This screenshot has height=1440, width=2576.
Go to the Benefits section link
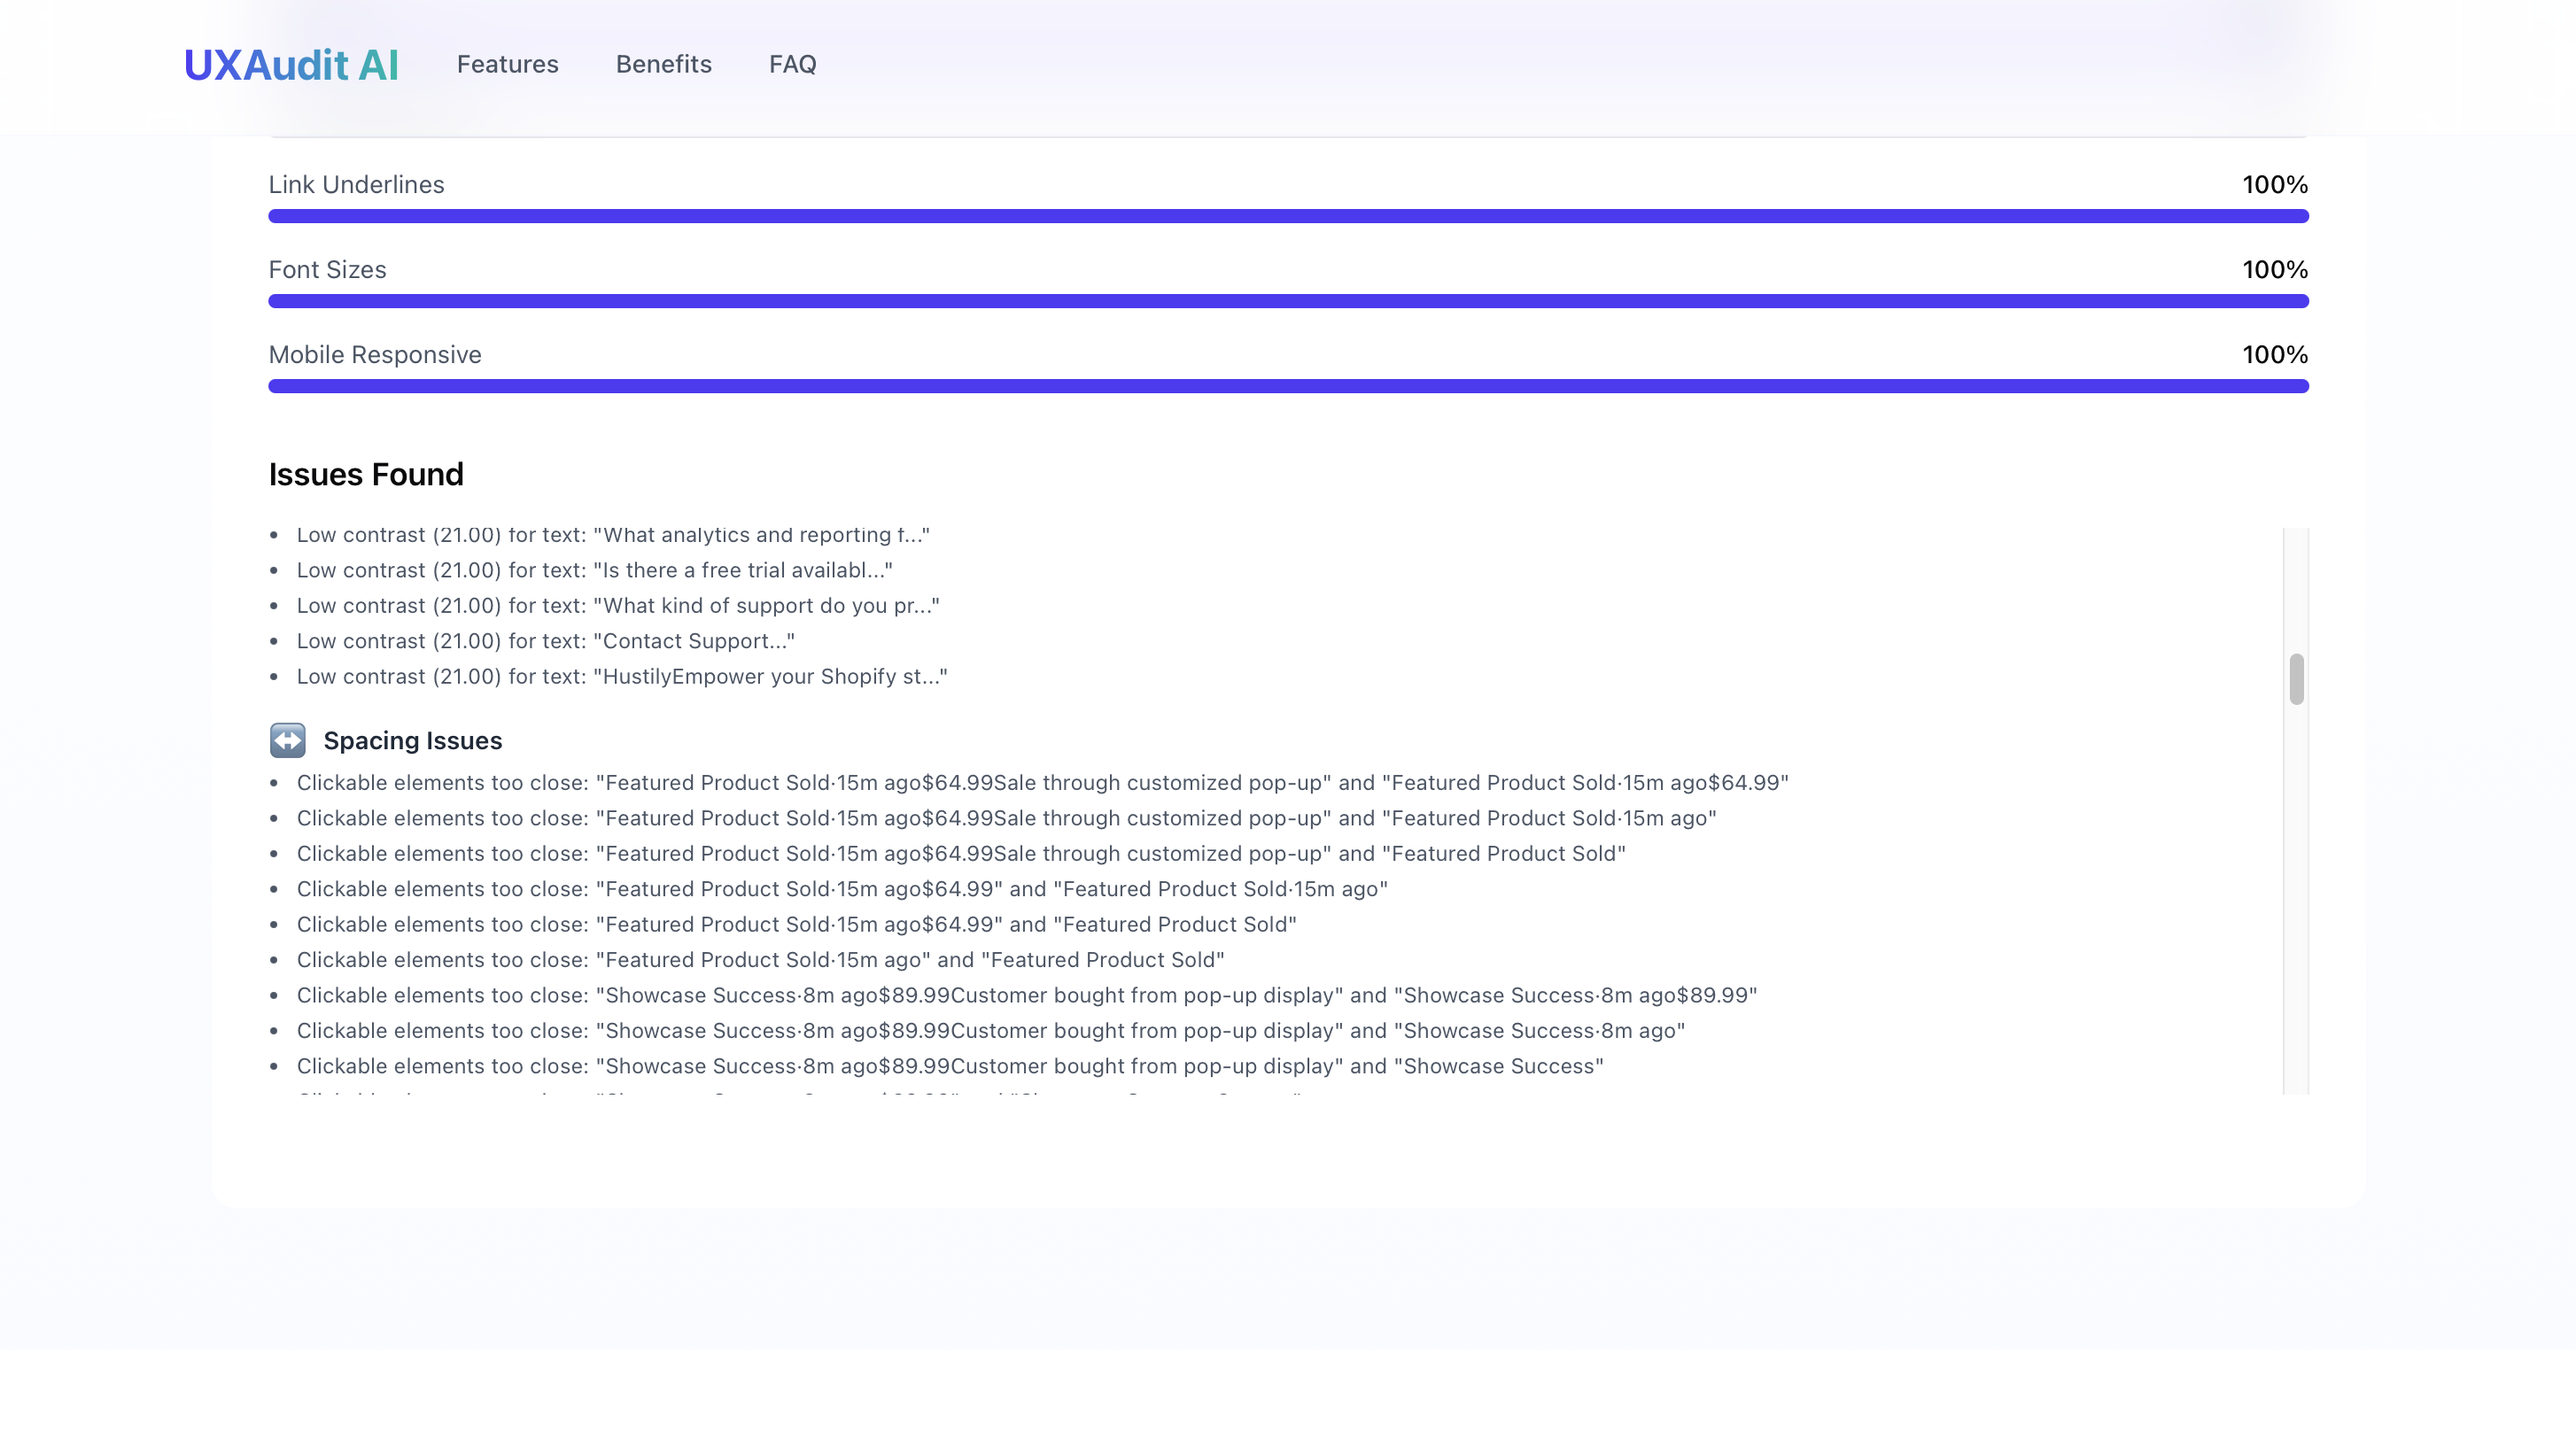coord(663,64)
